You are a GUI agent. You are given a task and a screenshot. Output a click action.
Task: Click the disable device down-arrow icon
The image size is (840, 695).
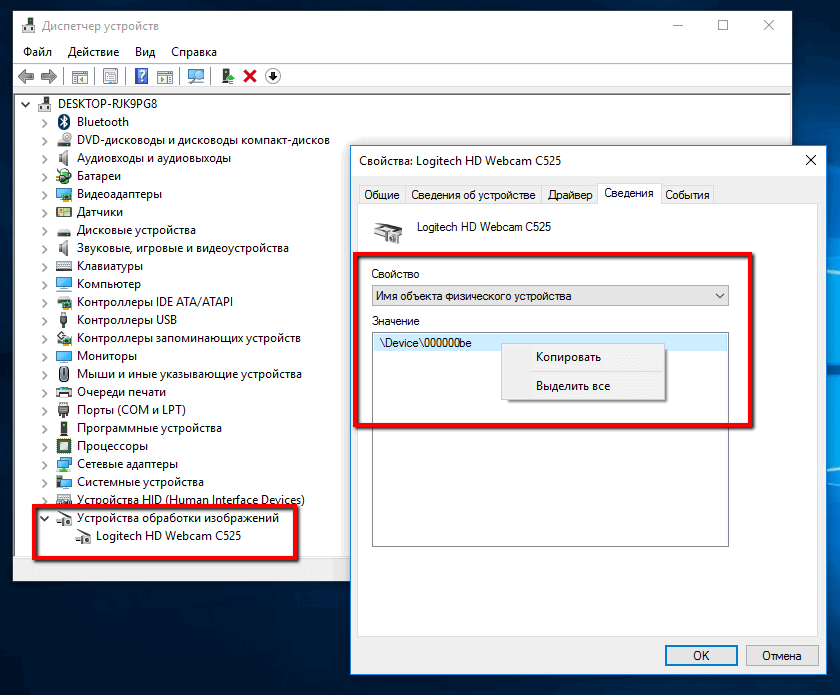tap(273, 76)
